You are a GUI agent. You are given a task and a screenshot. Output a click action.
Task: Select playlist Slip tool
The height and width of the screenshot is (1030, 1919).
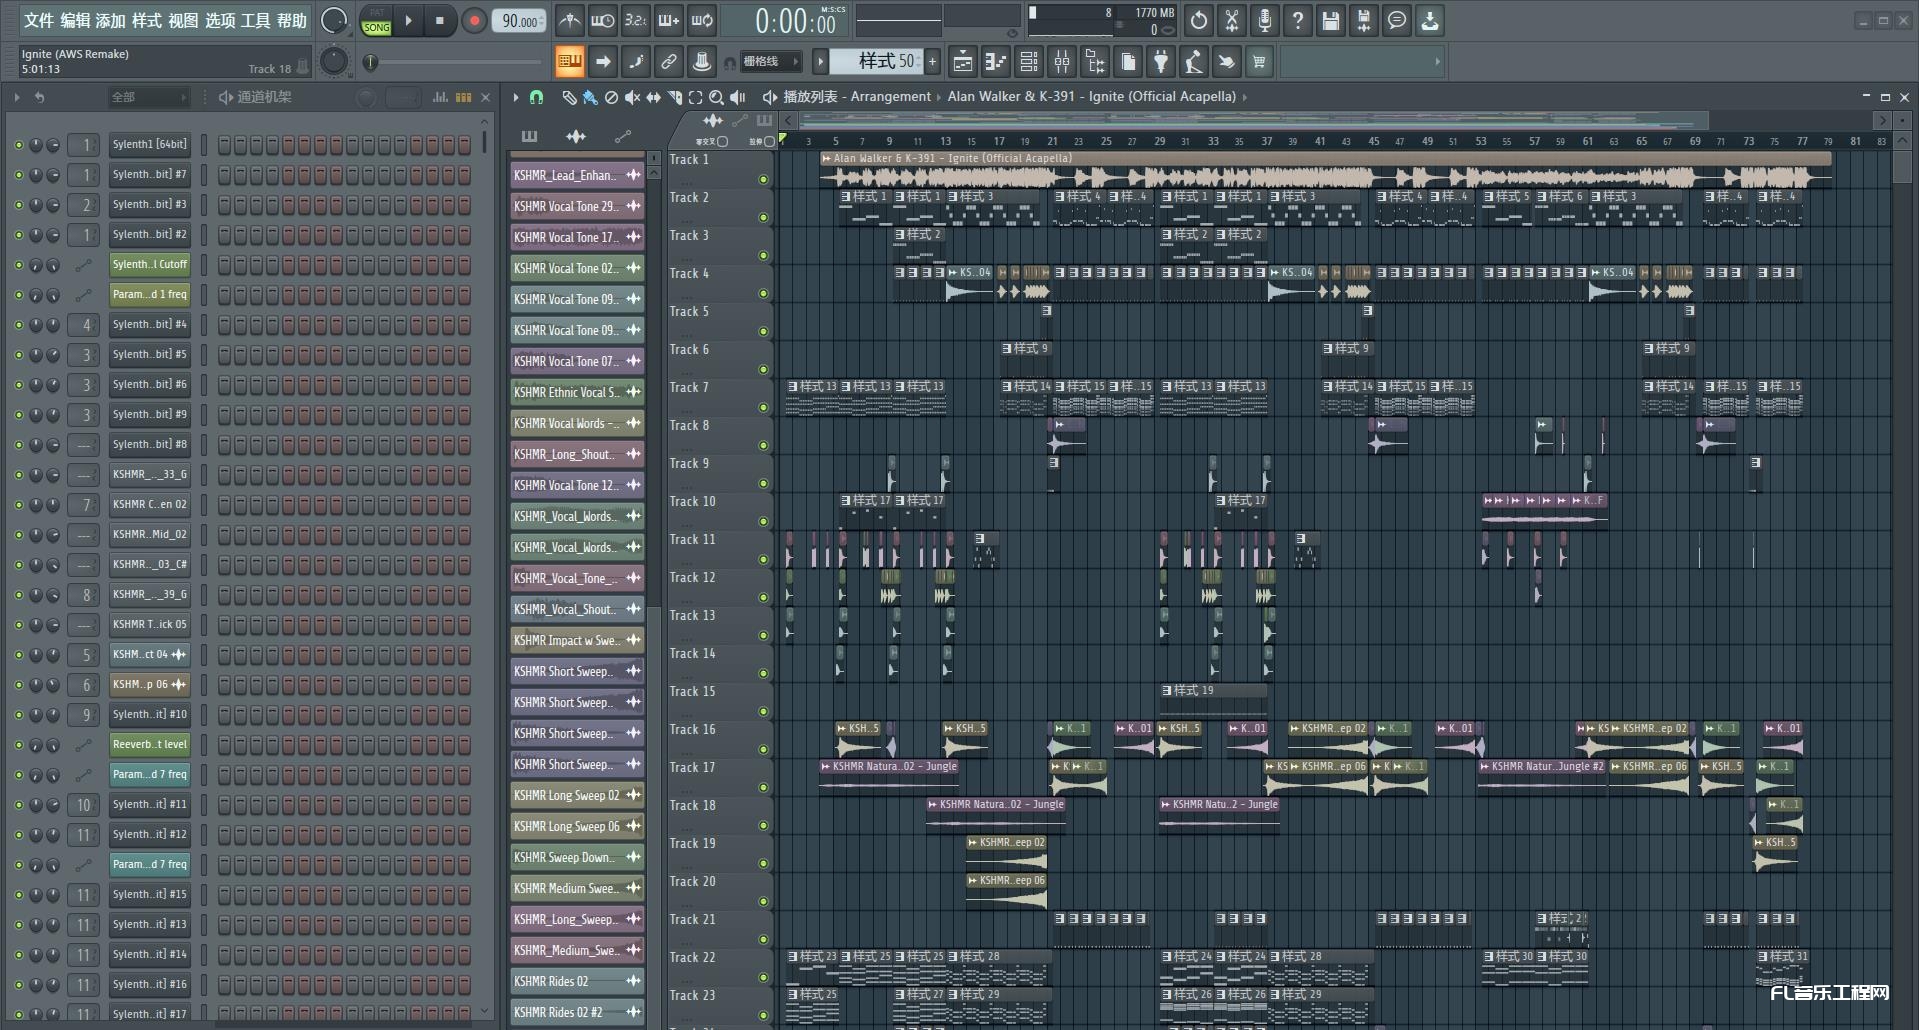pos(653,97)
